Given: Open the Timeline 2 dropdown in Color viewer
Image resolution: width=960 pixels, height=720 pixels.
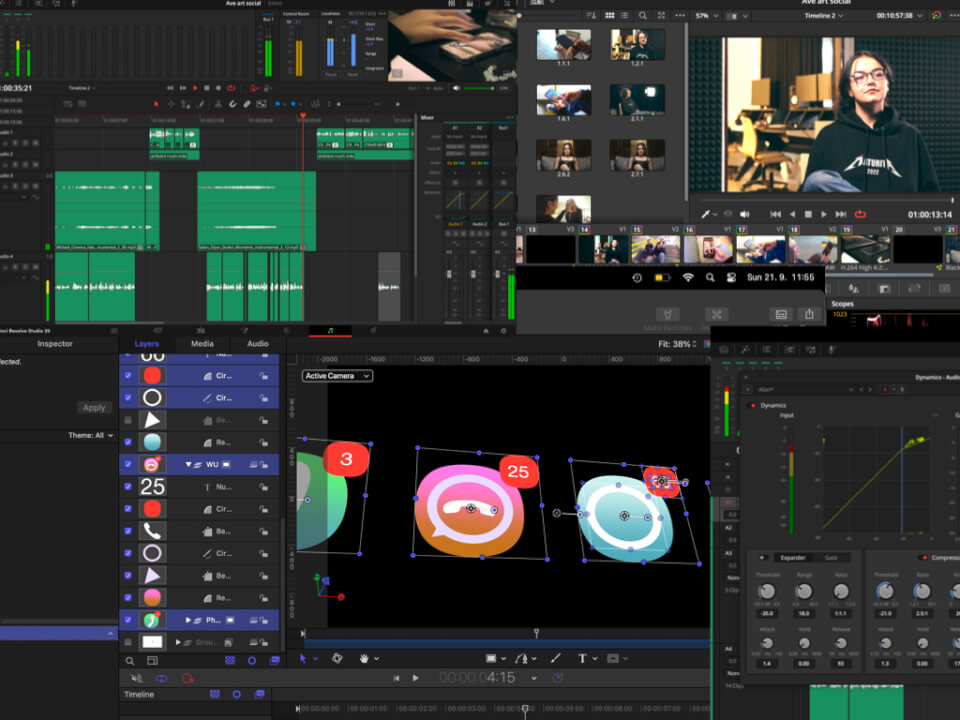Looking at the screenshot, I should pyautogui.click(x=823, y=15).
